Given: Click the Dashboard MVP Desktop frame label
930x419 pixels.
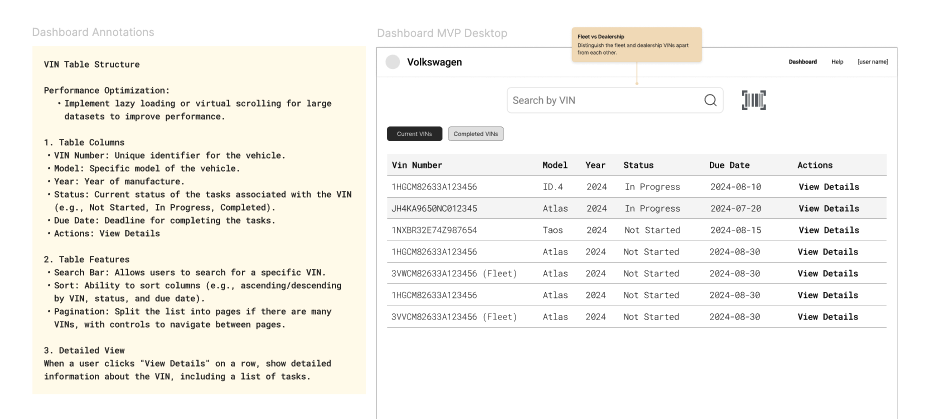Looking at the screenshot, I should tap(442, 33).
